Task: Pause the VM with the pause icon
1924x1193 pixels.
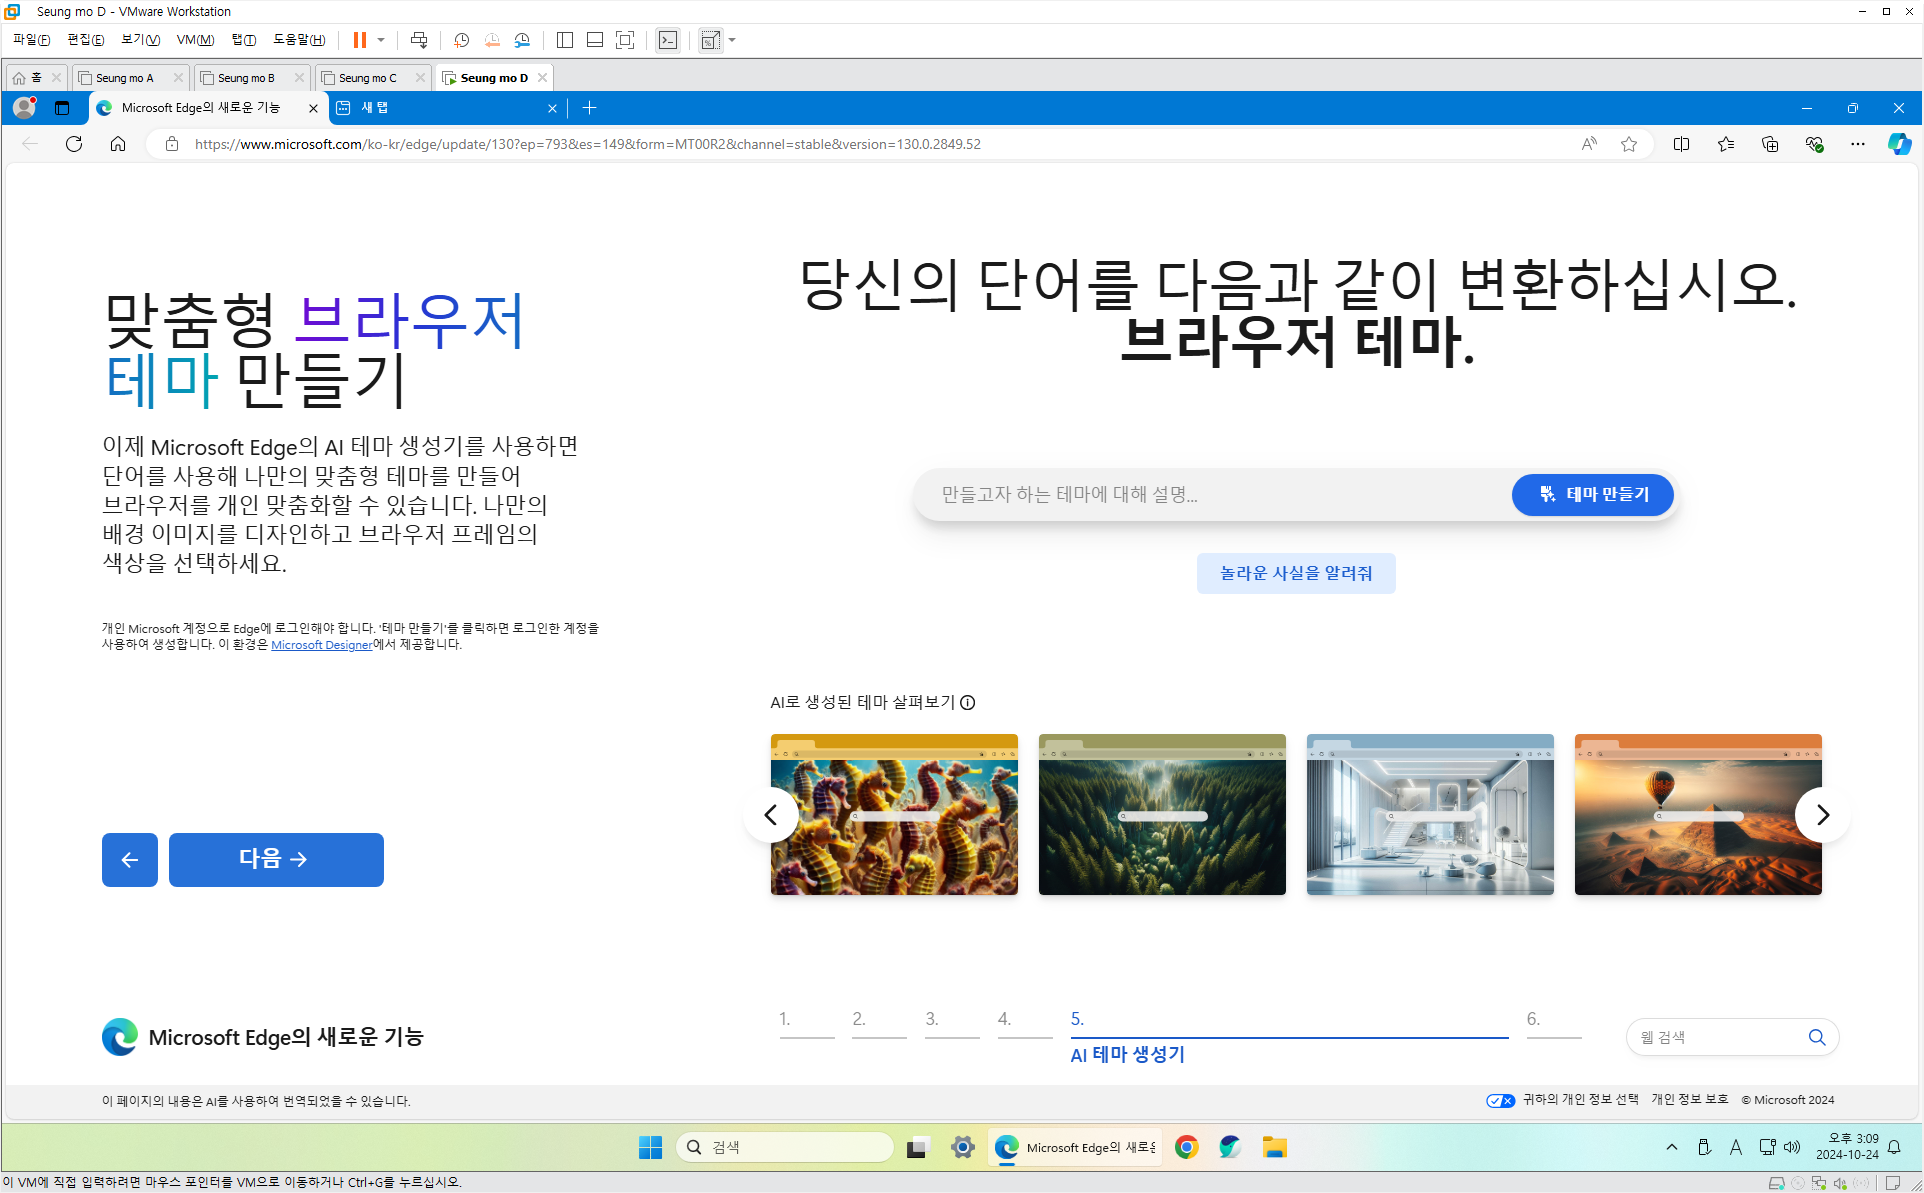Action: [359, 40]
